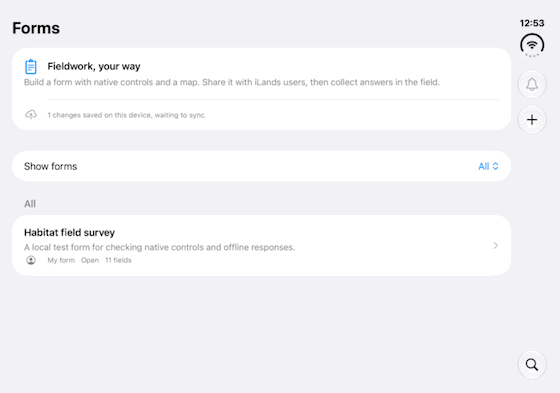Click the Fieldwork, your way heading
The image size is (560, 393).
(x=94, y=66)
